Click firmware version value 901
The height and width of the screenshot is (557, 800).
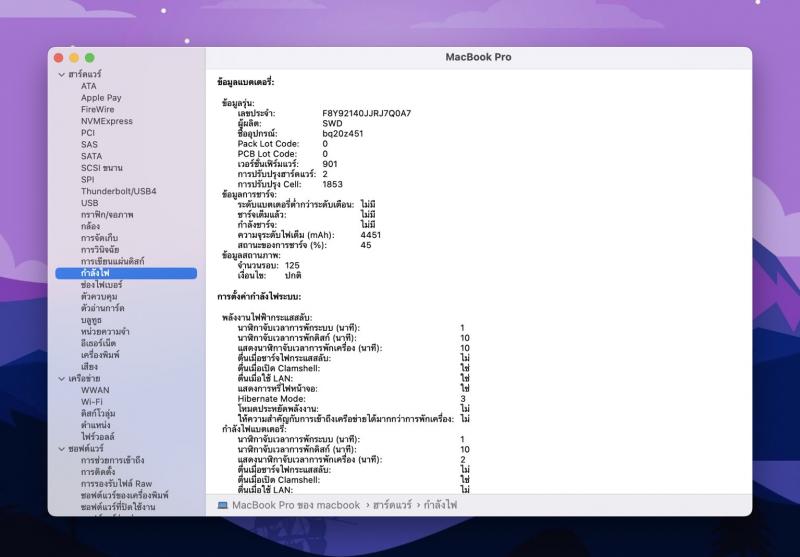[x=330, y=164]
